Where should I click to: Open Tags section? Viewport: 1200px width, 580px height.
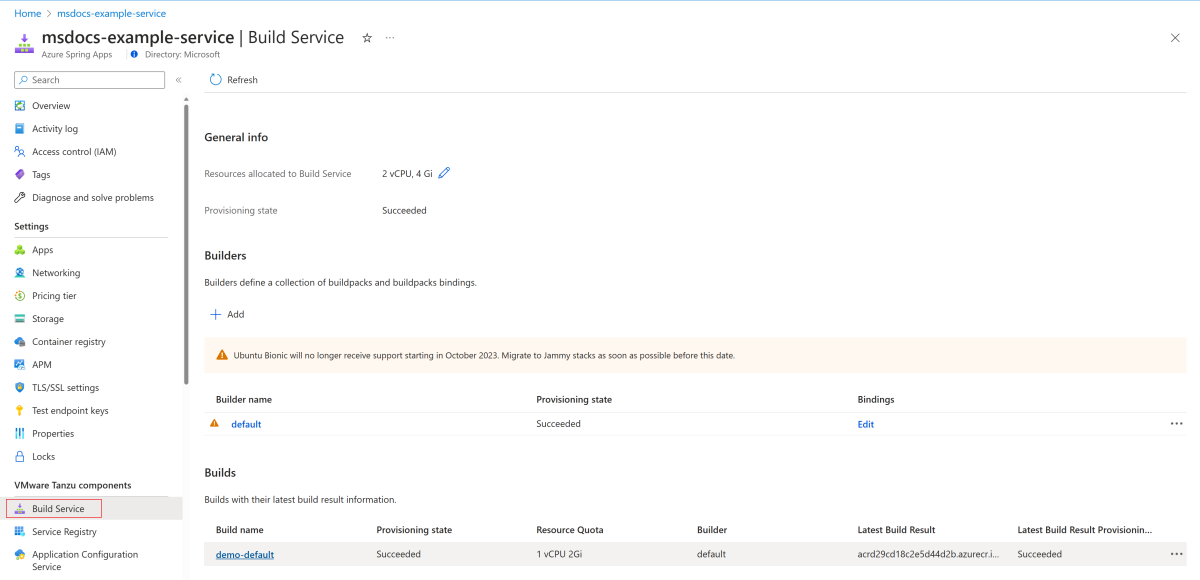pos(41,175)
